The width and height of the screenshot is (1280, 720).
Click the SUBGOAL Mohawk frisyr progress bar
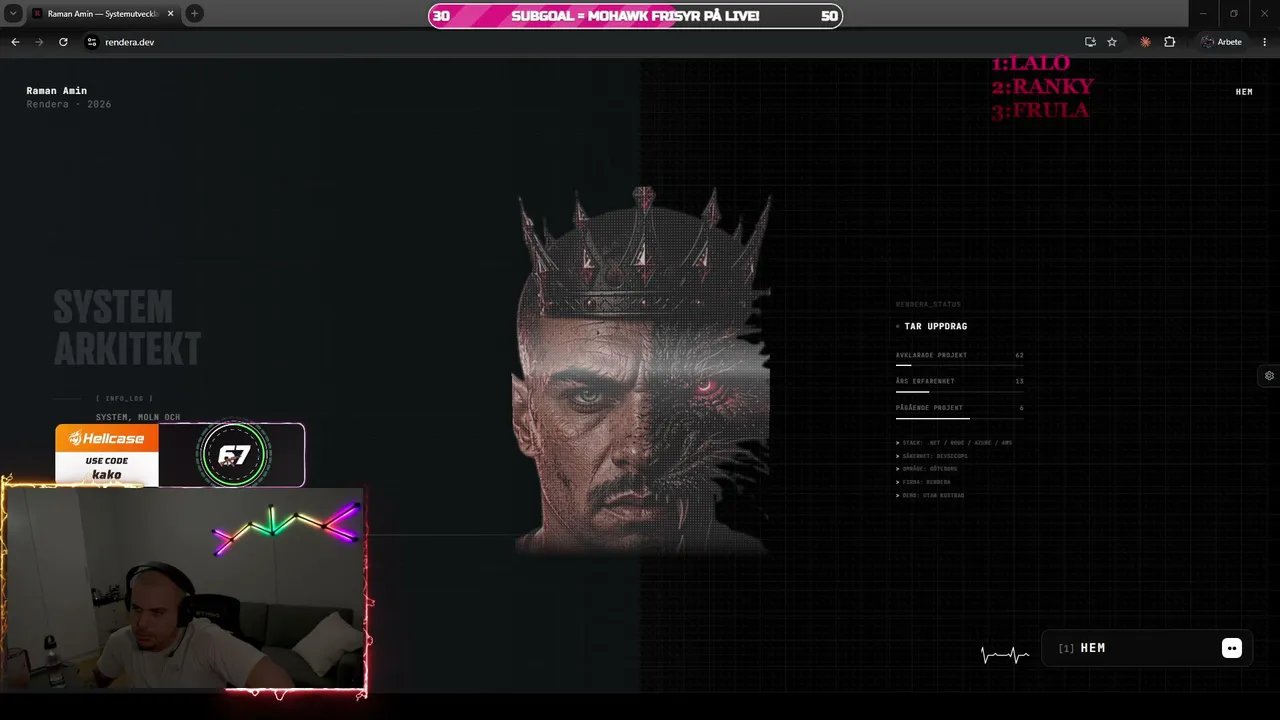[x=635, y=16]
